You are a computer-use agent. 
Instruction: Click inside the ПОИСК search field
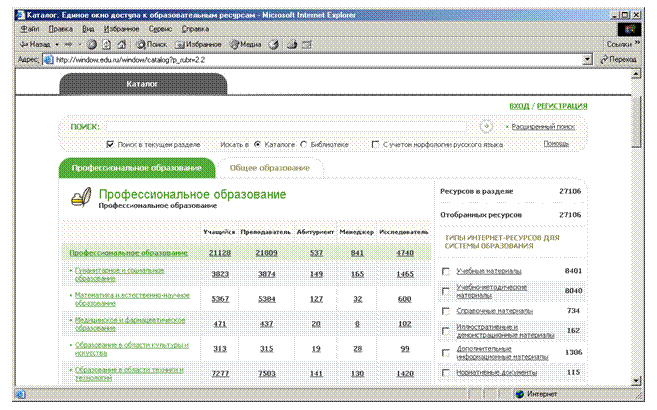point(286,126)
